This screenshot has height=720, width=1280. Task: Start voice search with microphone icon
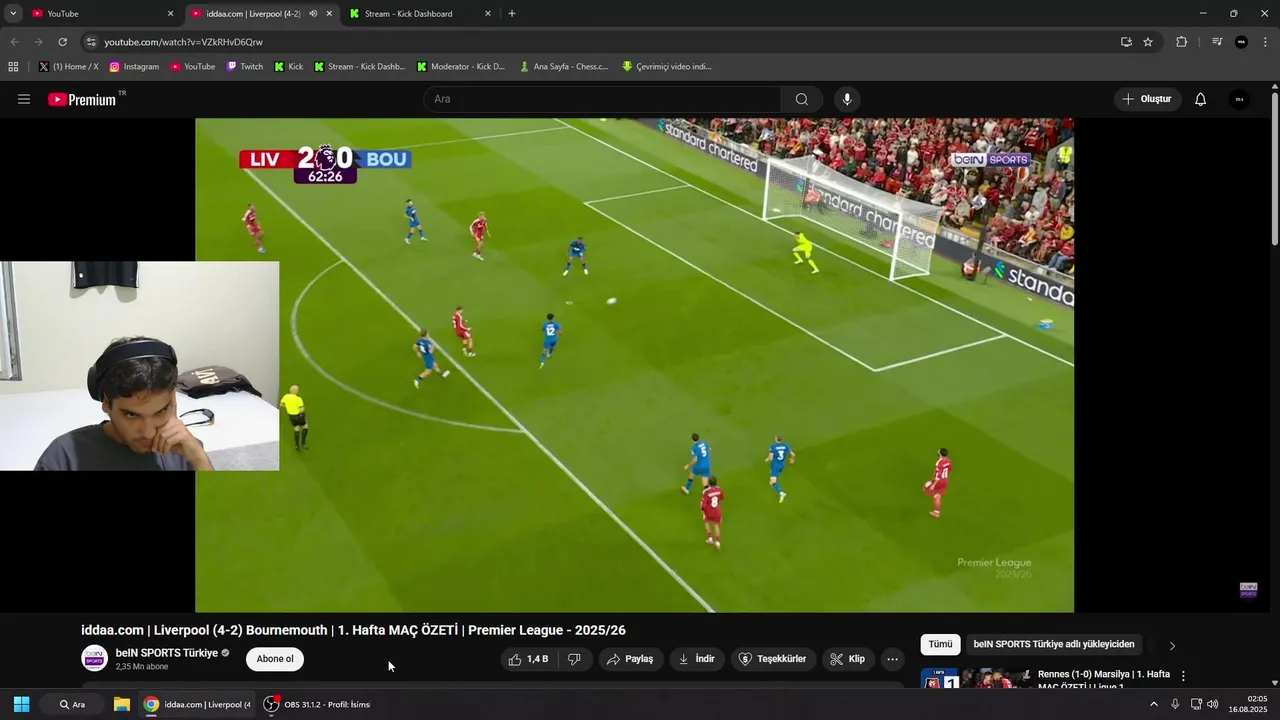click(x=847, y=99)
